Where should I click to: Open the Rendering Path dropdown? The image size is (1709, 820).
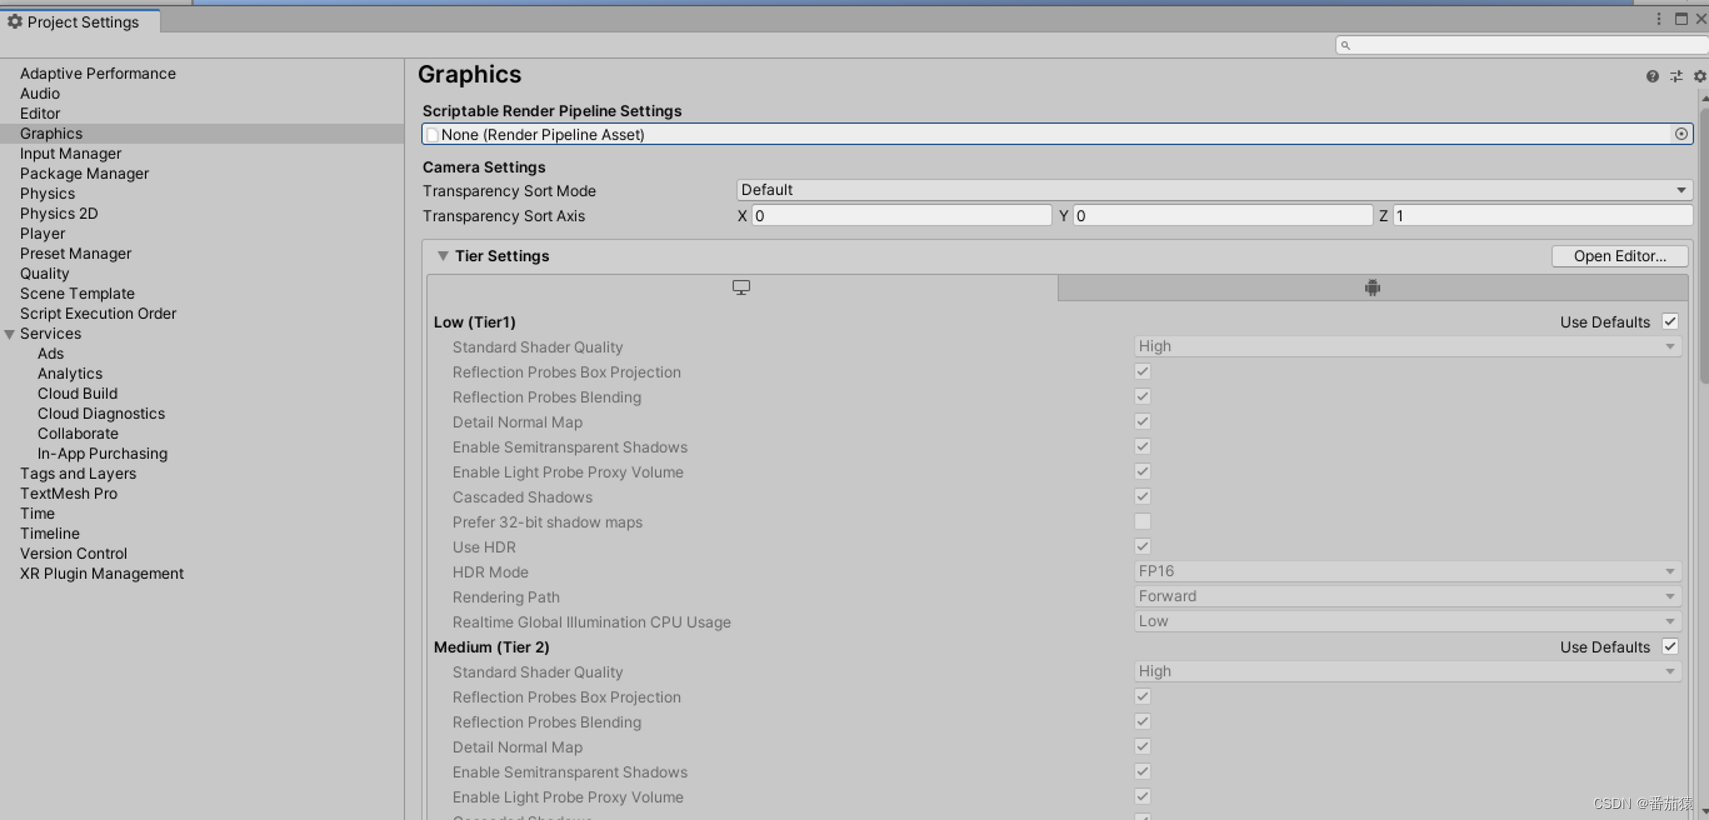(x=1407, y=596)
